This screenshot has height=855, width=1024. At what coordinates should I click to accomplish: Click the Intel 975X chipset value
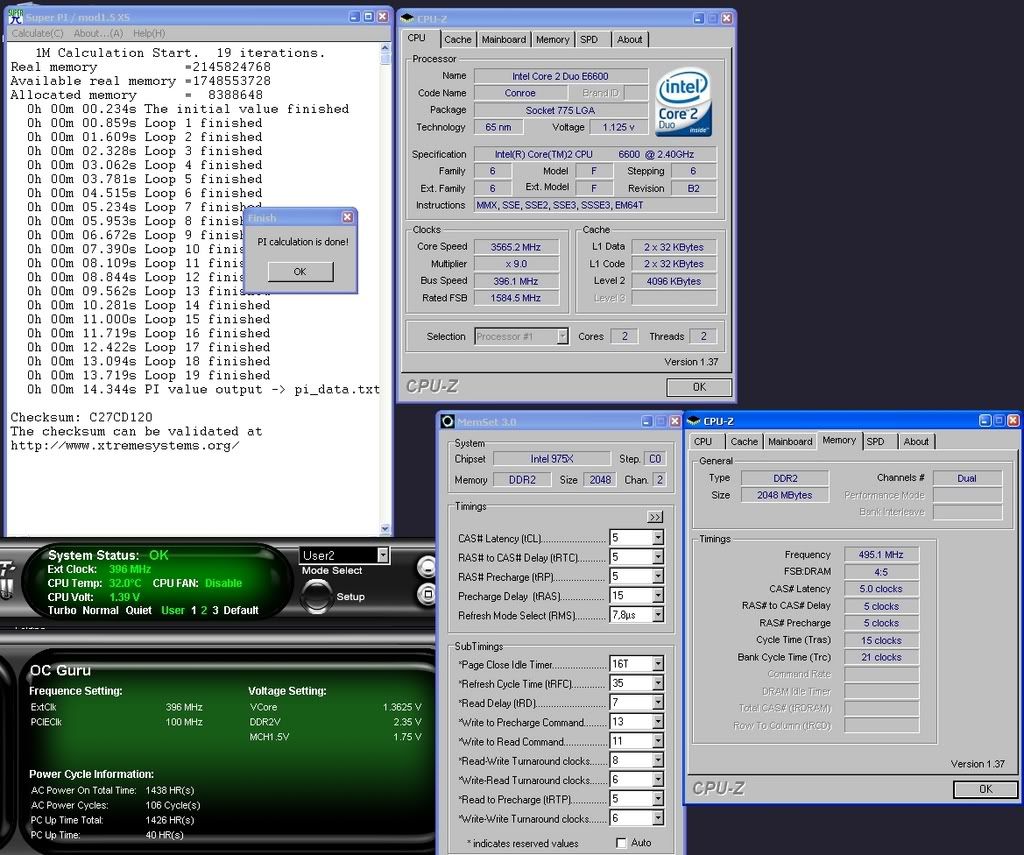click(552, 459)
